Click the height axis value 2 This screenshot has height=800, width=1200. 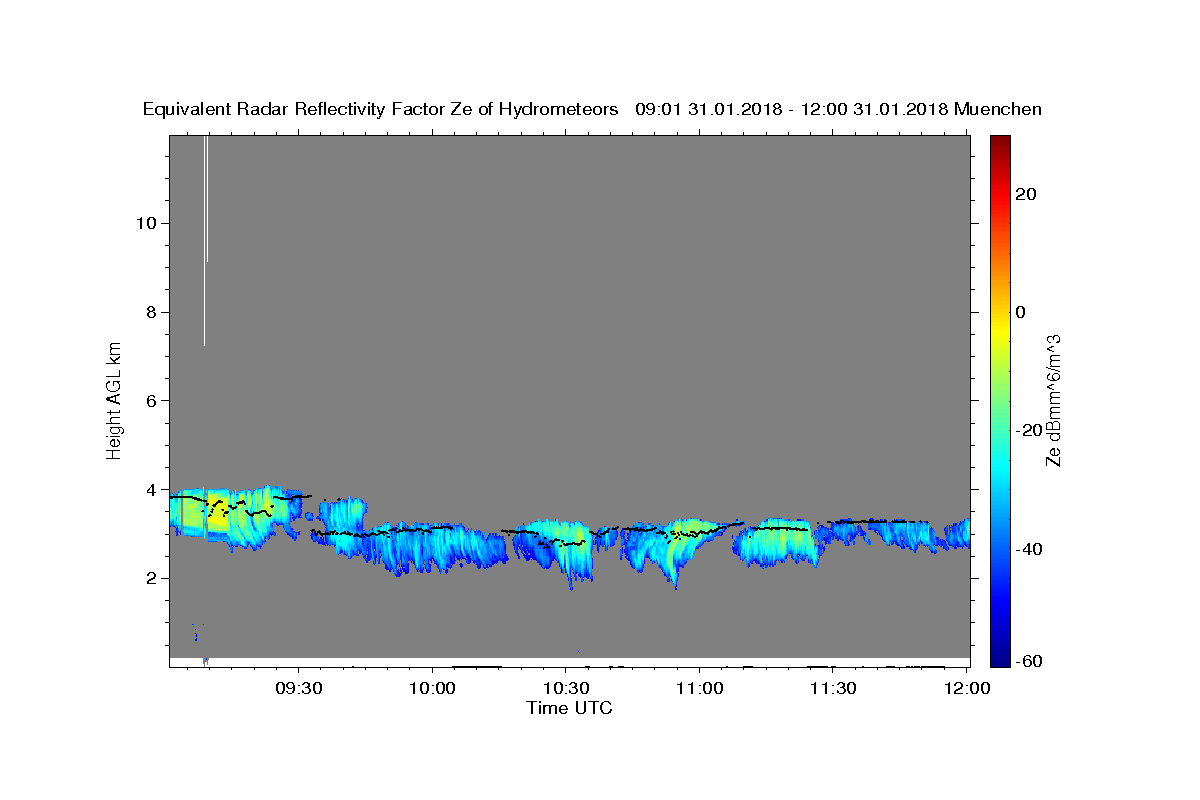151,578
